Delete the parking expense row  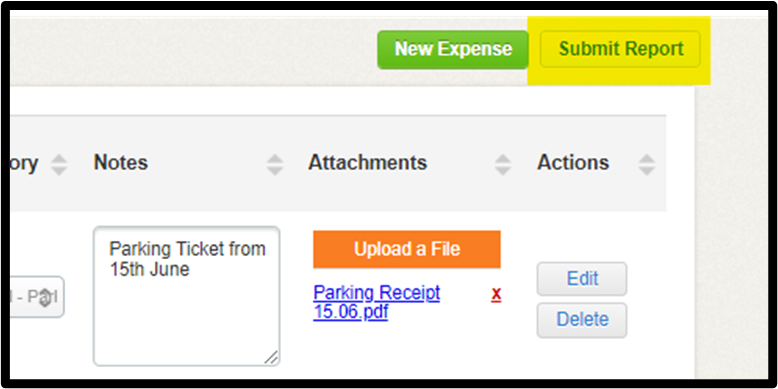(582, 320)
